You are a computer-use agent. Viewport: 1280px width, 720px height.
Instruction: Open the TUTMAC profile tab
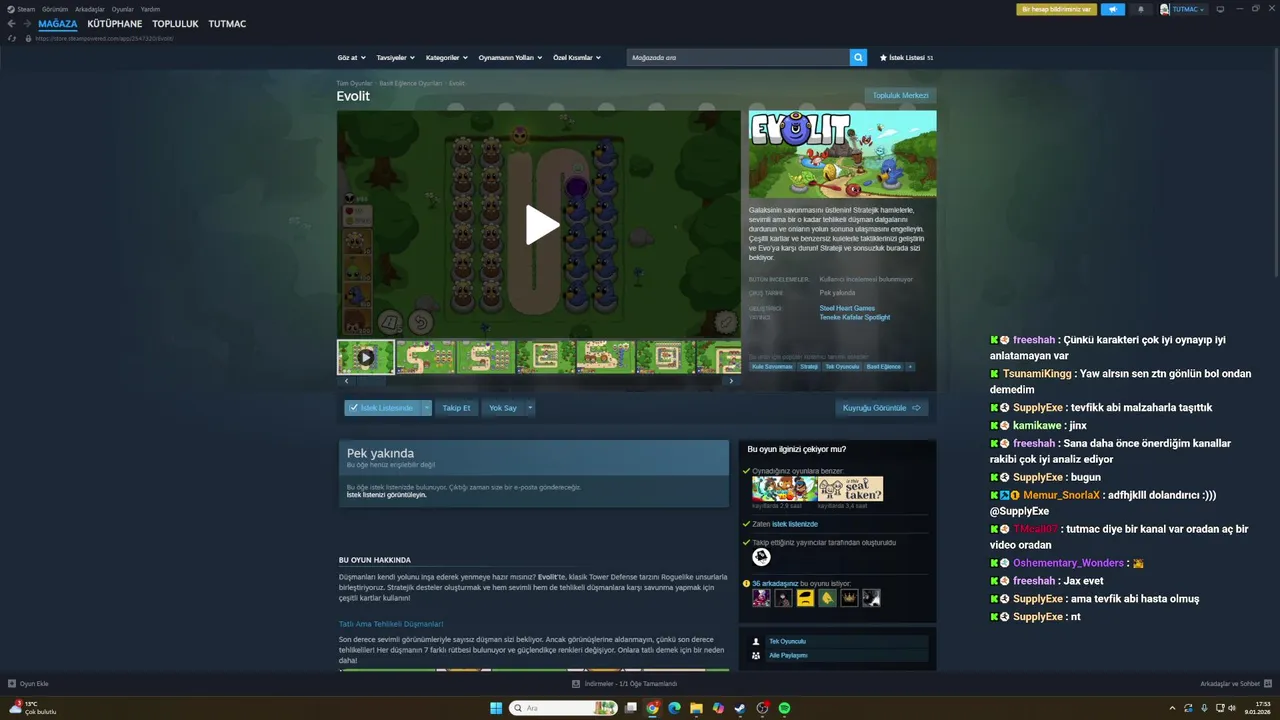pyautogui.click(x=227, y=24)
